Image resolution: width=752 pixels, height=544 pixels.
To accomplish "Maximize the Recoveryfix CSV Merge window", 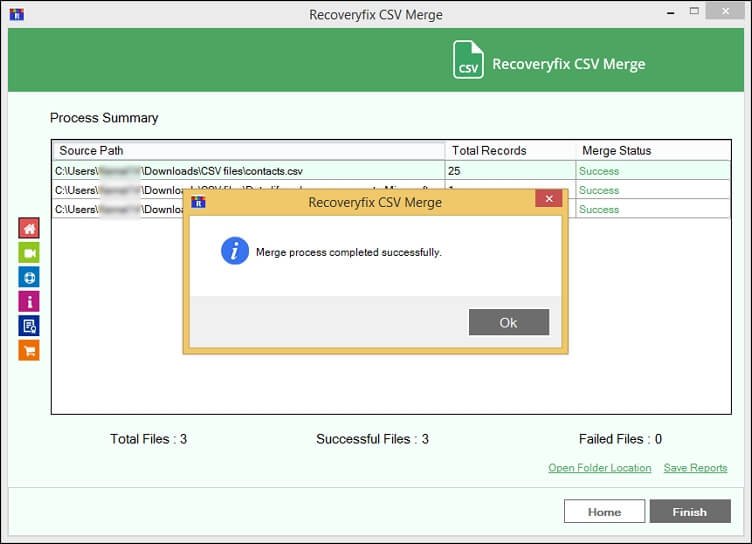I will click(x=694, y=11).
